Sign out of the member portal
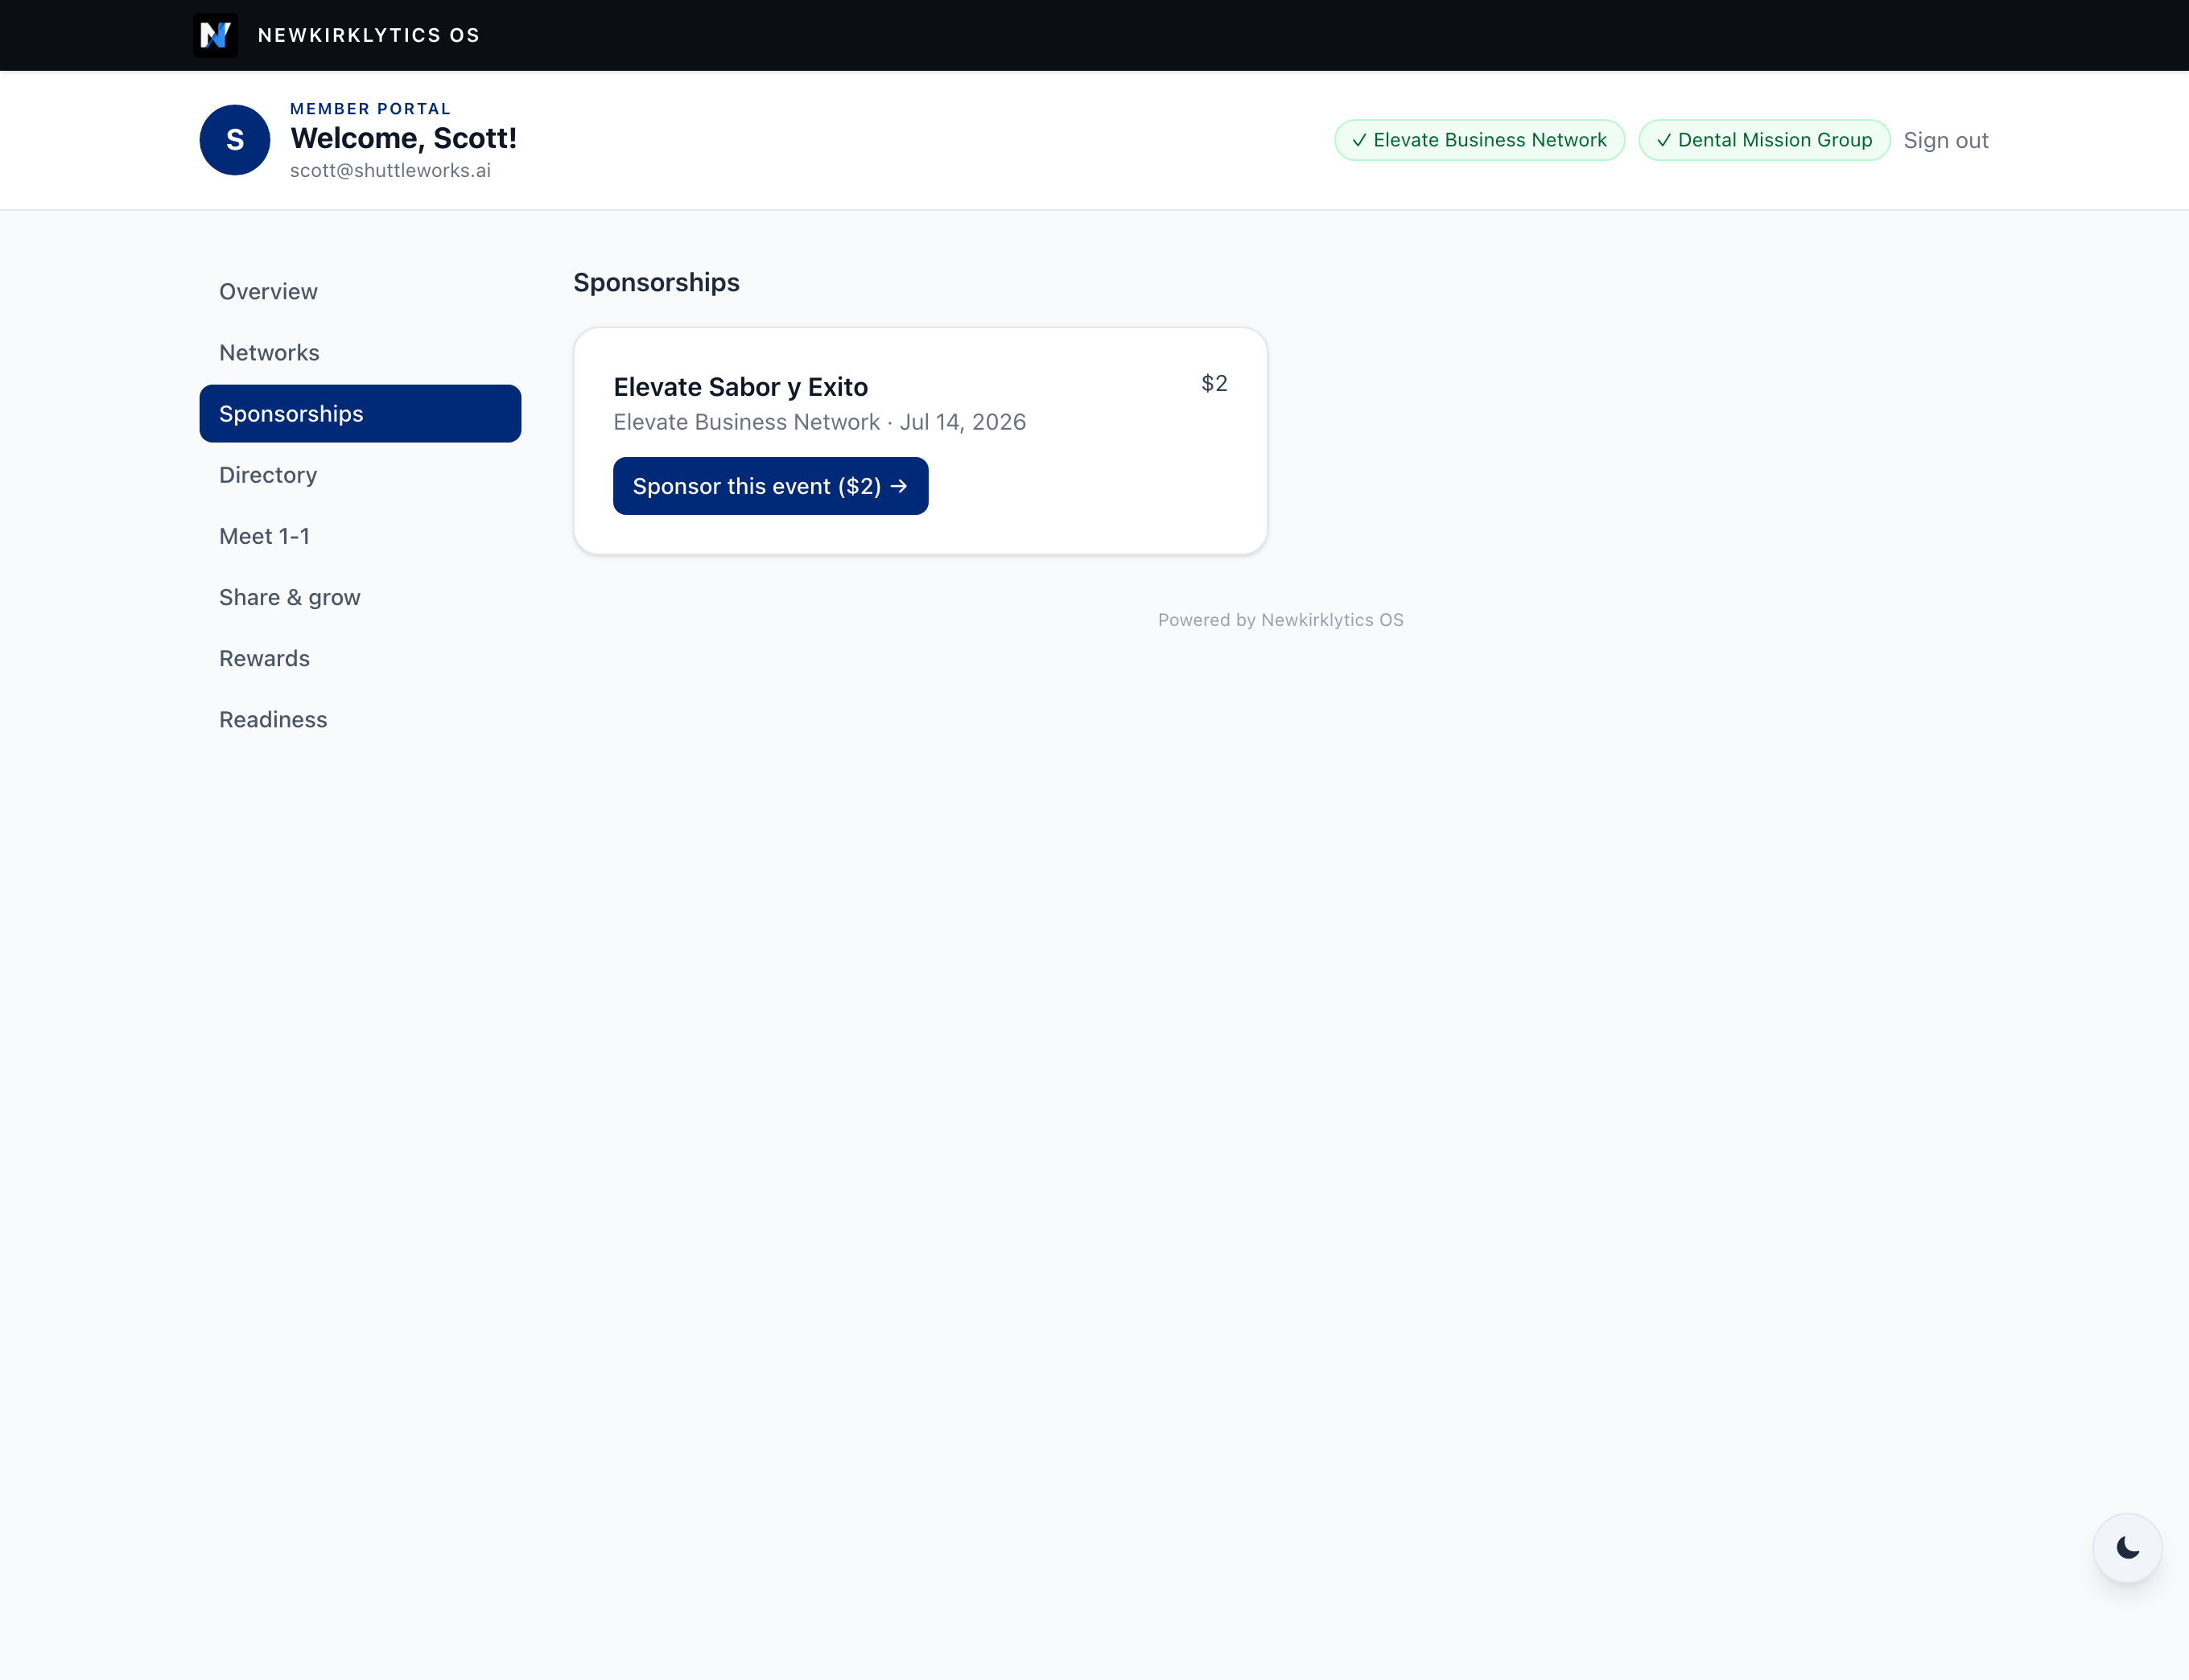 point(1945,140)
